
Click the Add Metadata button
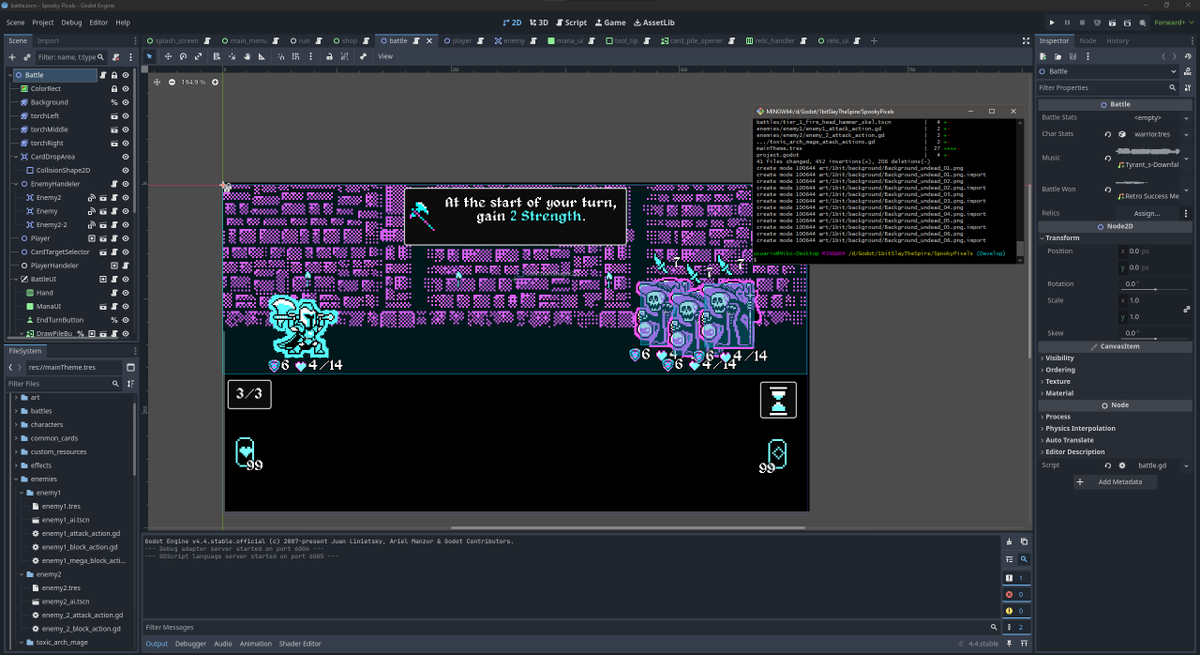[x=1115, y=482]
